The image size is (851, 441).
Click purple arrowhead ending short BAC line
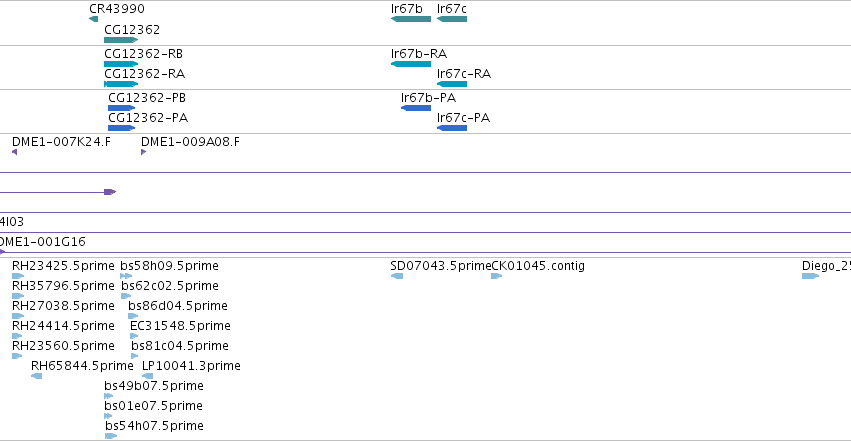tap(110, 192)
